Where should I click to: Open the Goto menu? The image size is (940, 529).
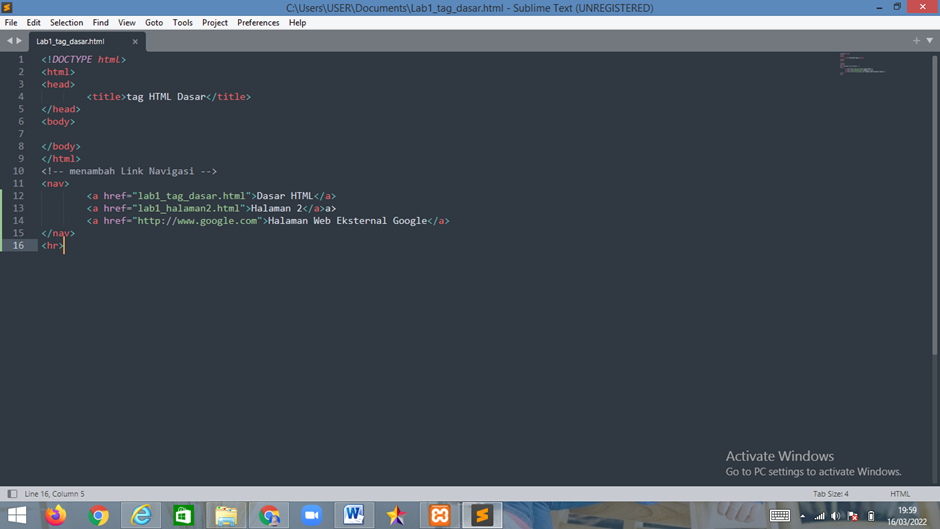(x=154, y=23)
